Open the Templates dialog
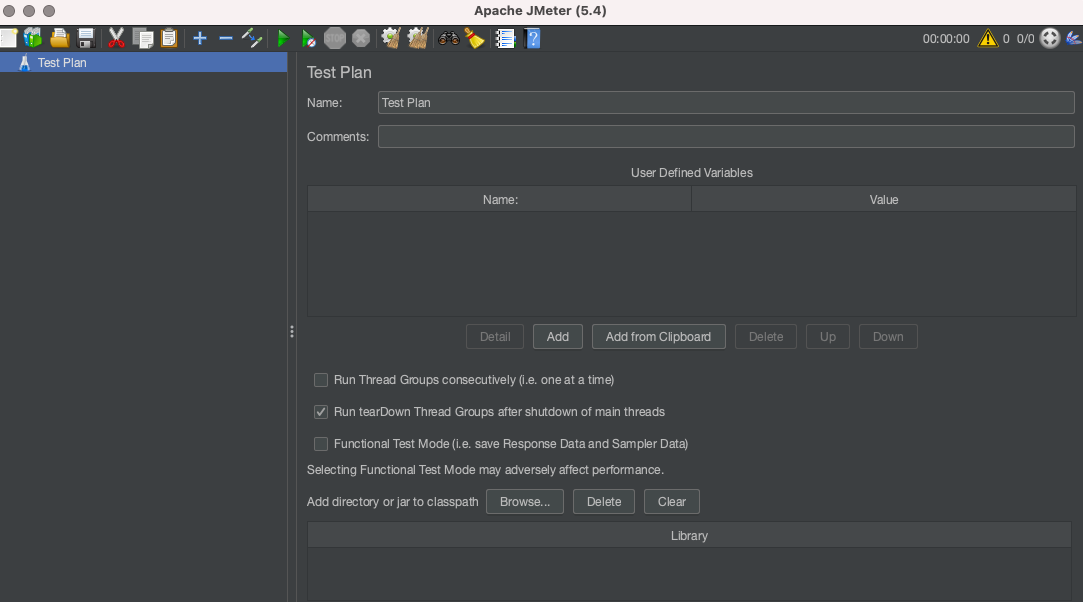The image size is (1083, 602). [33, 37]
